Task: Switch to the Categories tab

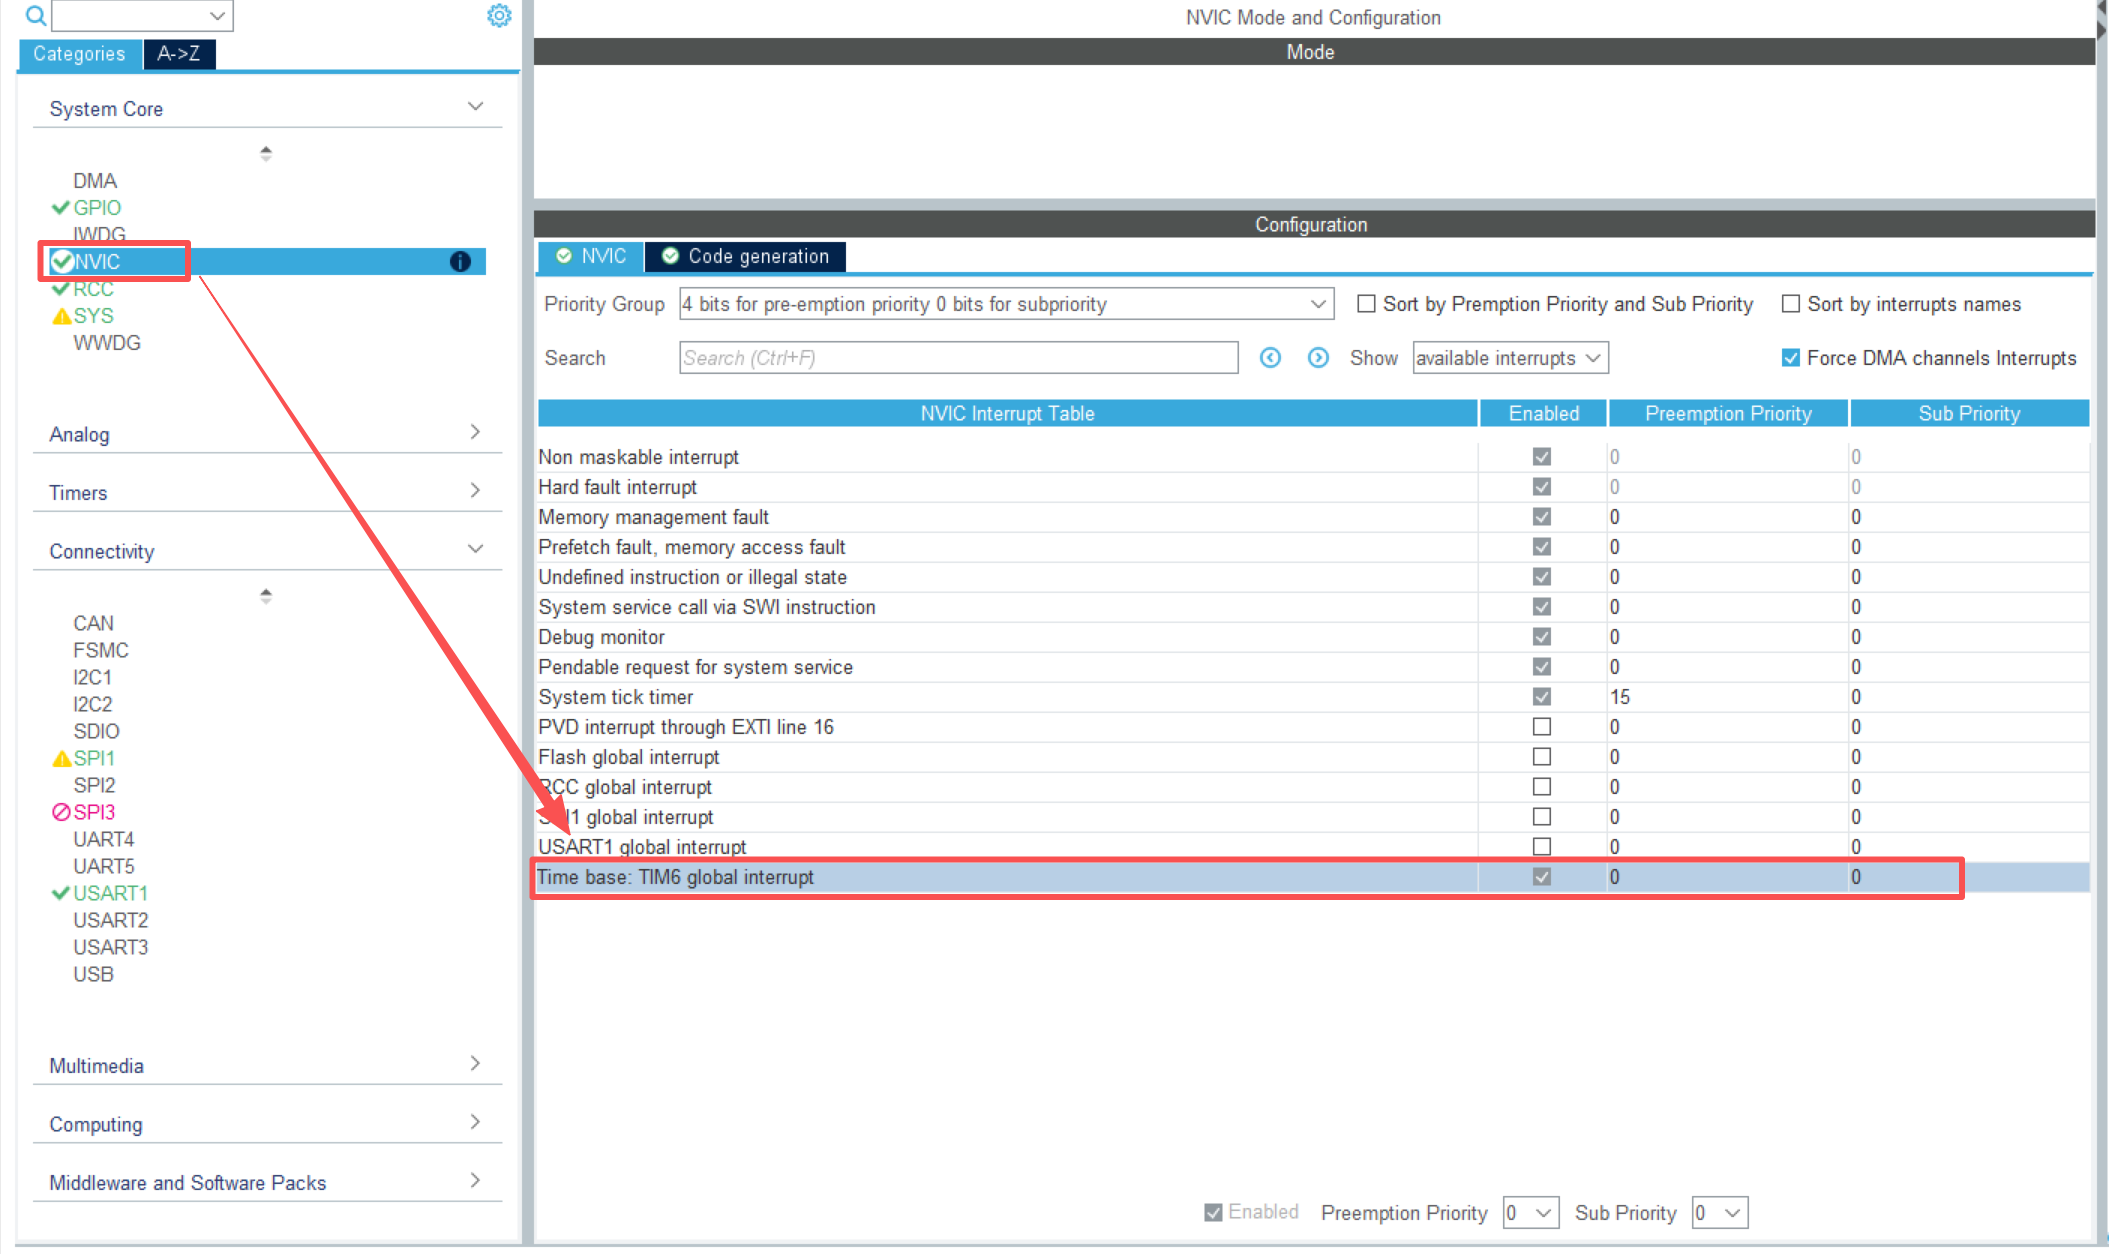Action: tap(79, 54)
